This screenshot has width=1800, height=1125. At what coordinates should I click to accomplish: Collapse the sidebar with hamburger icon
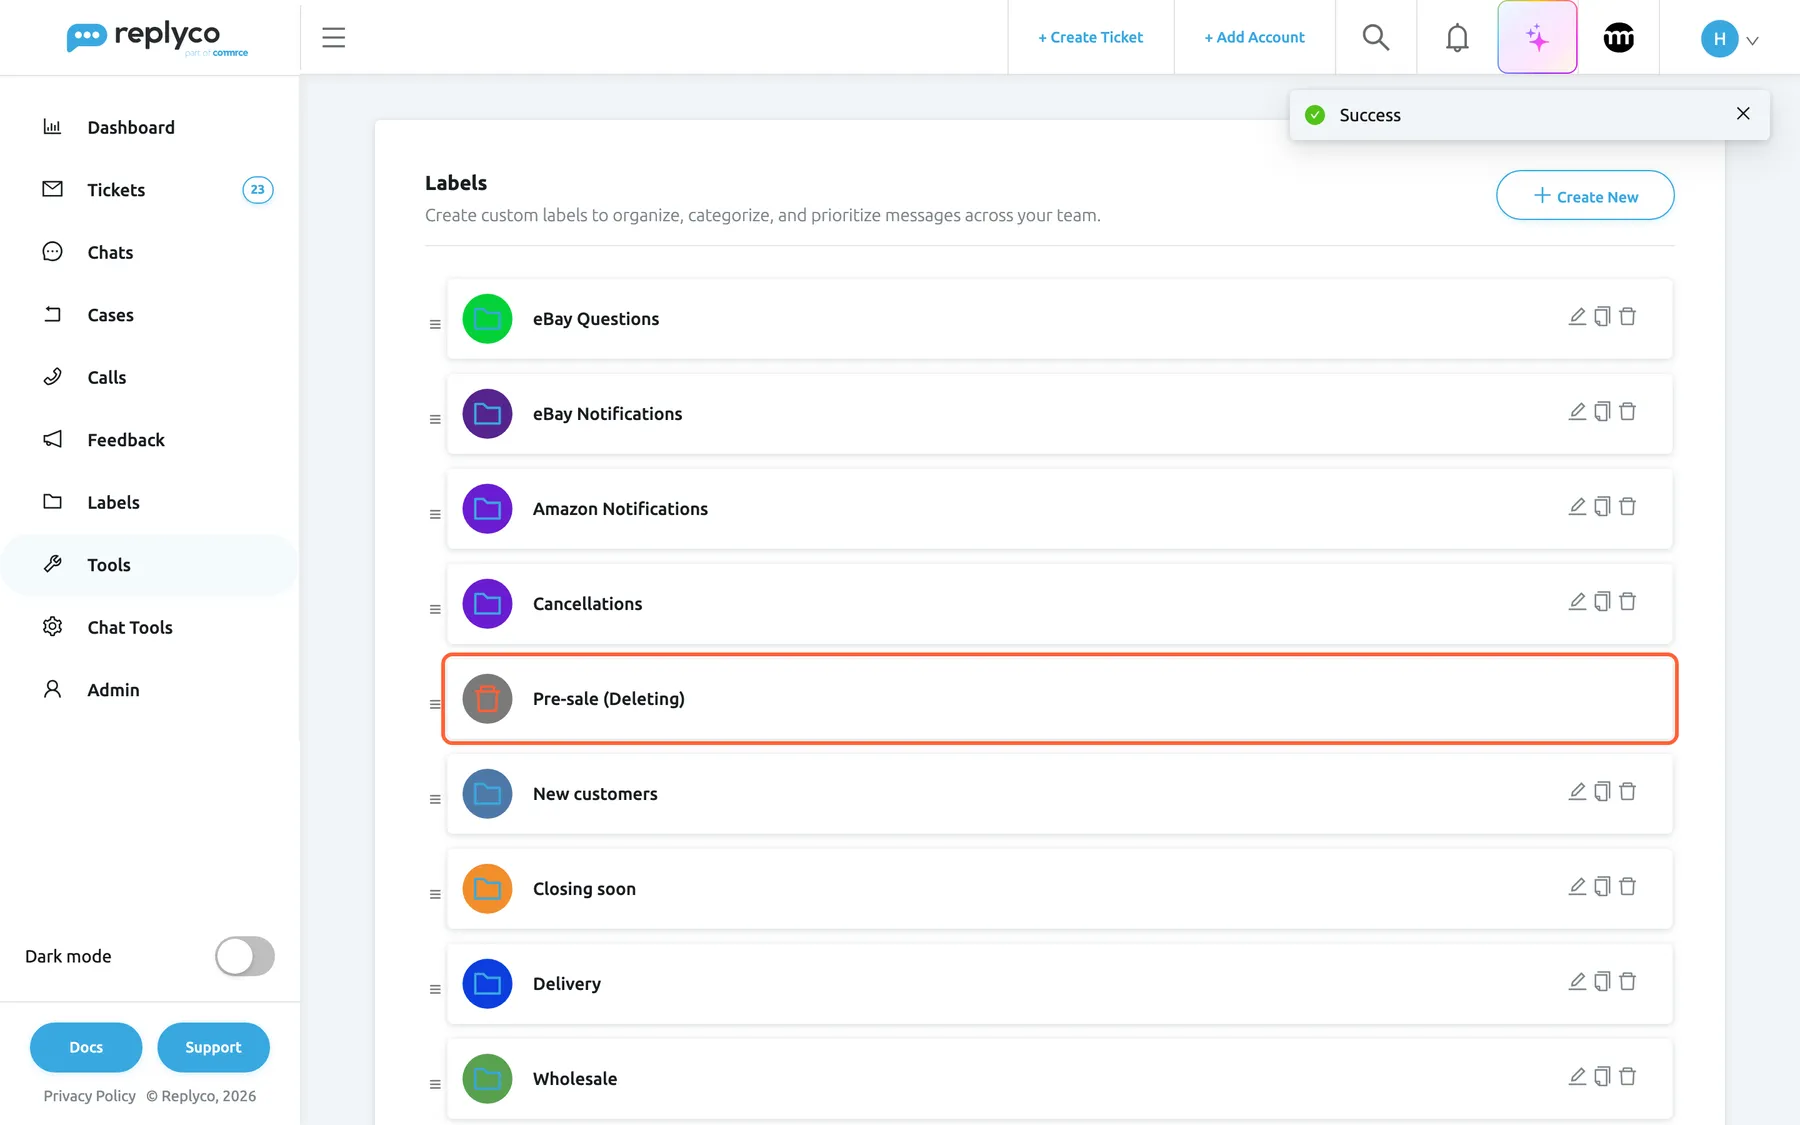tap(333, 38)
